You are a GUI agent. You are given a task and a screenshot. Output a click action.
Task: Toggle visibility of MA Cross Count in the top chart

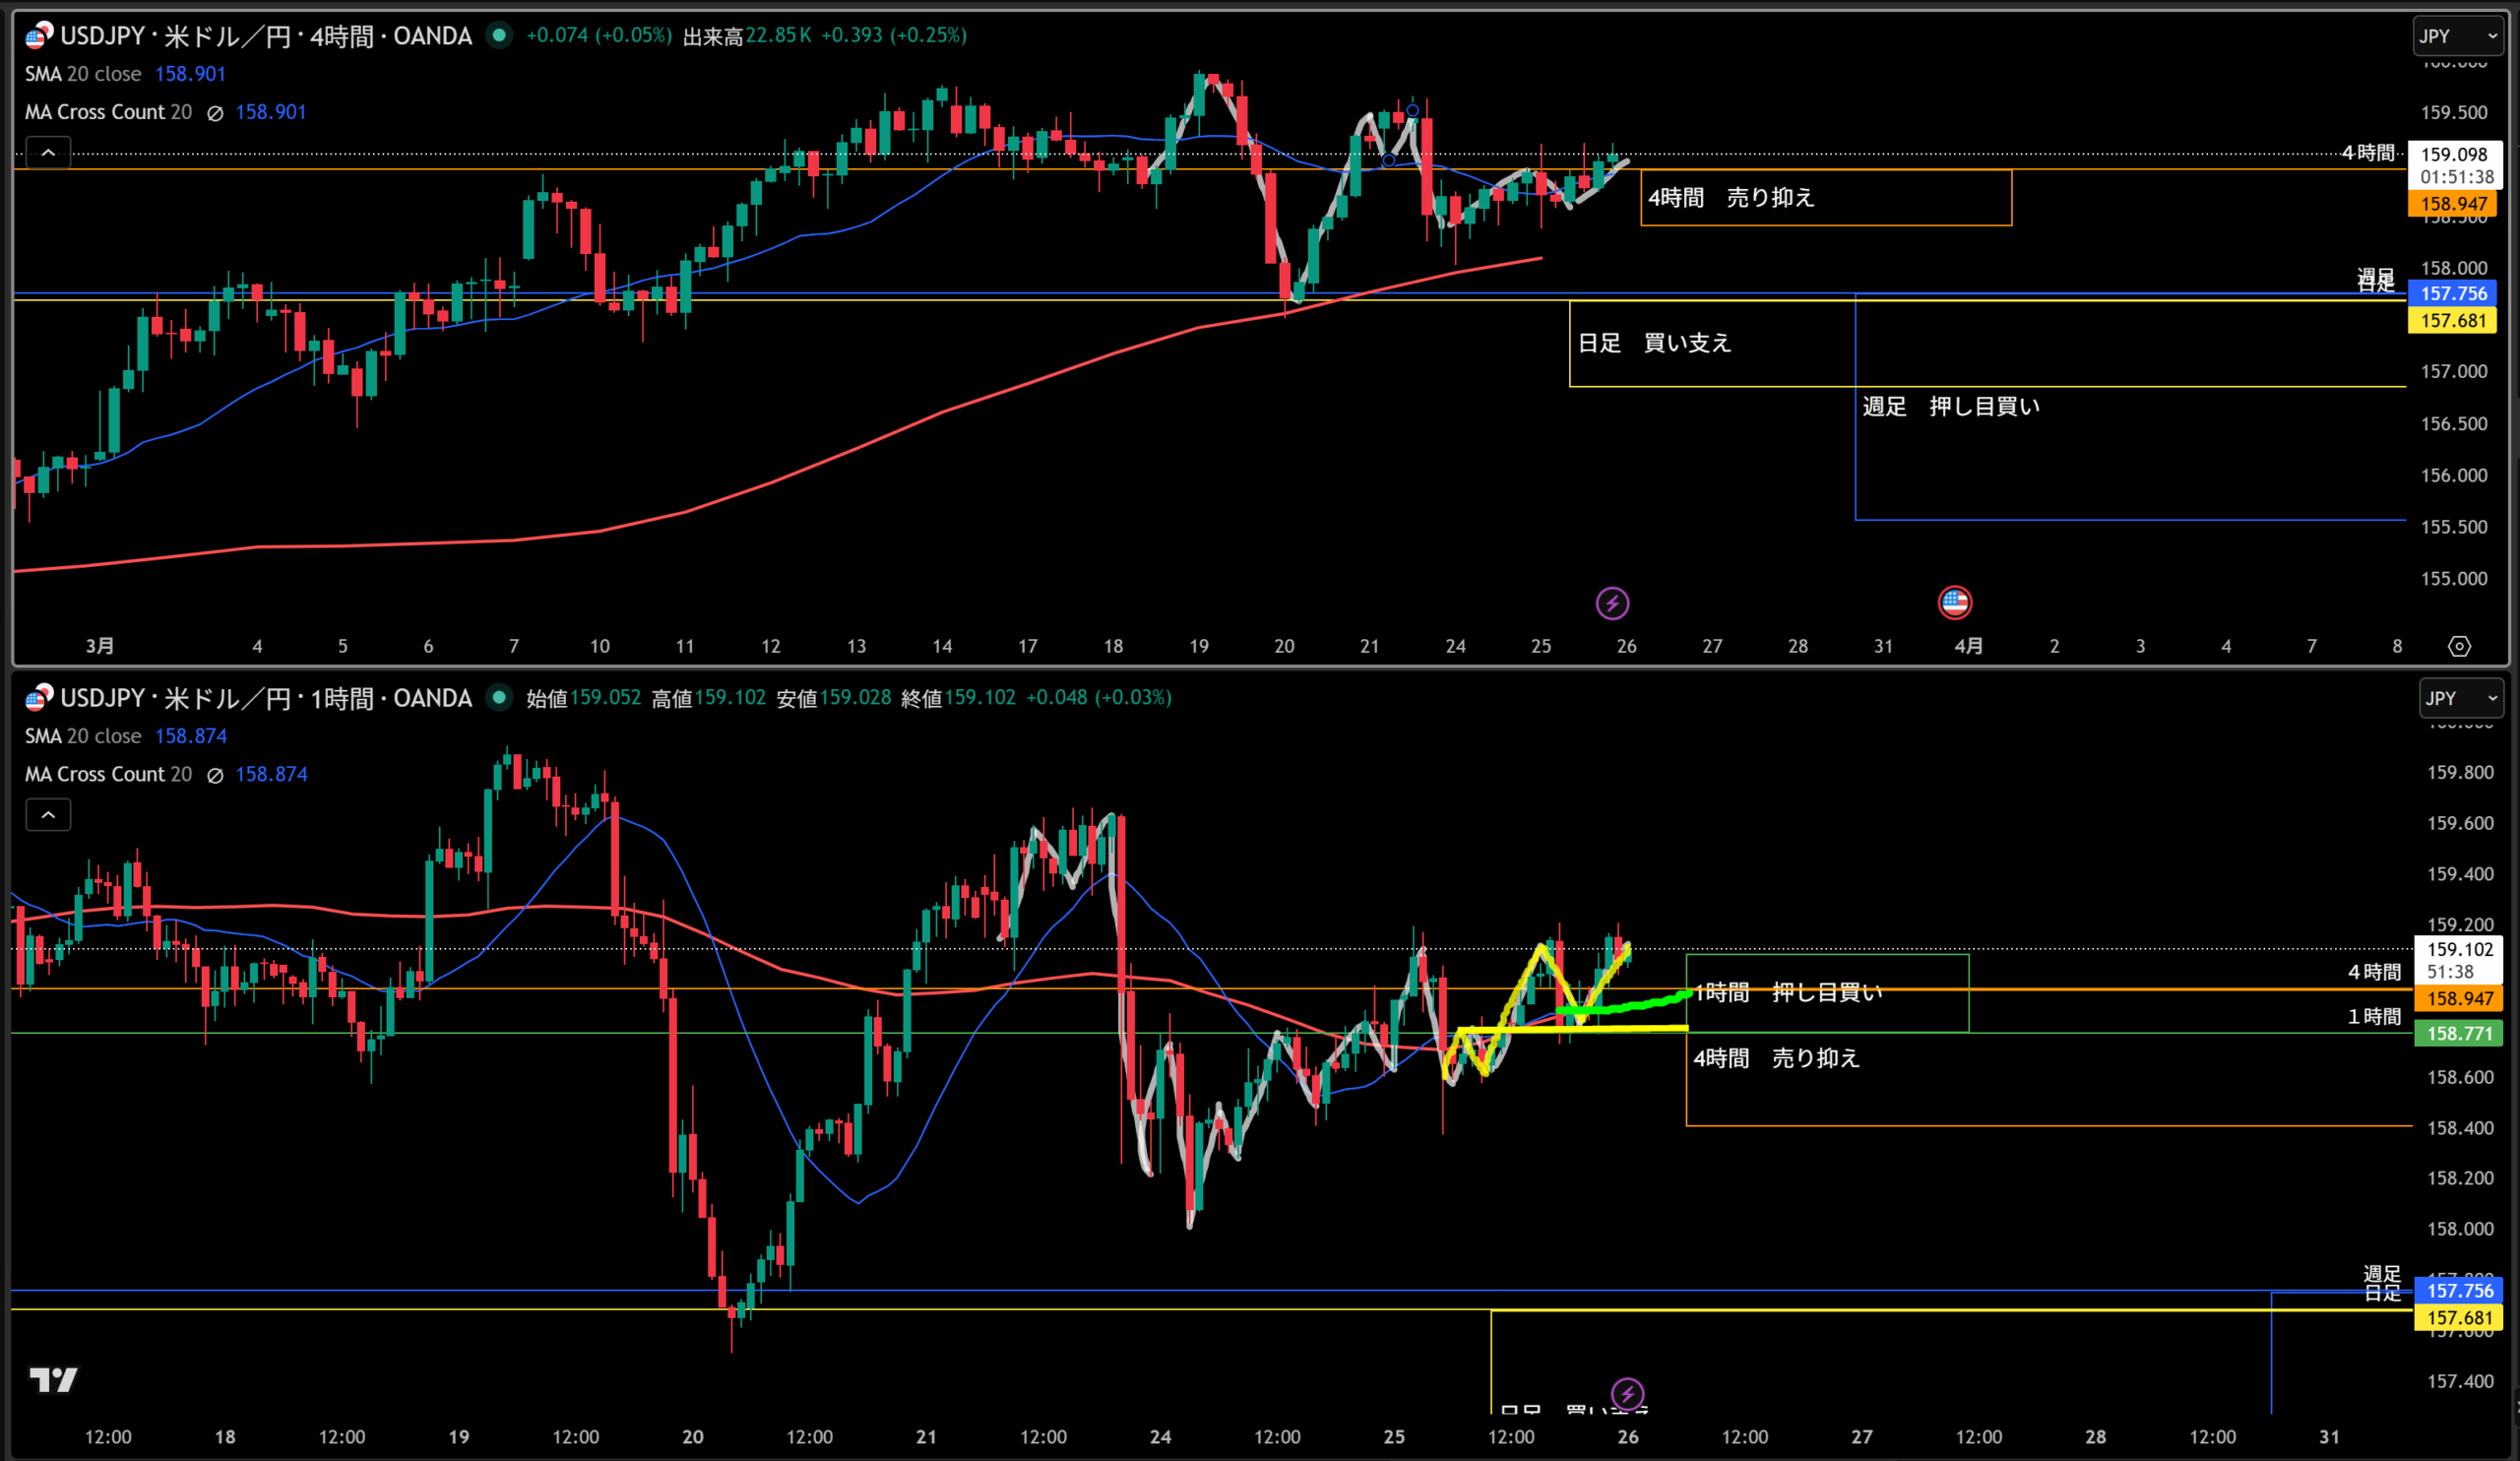(x=214, y=113)
